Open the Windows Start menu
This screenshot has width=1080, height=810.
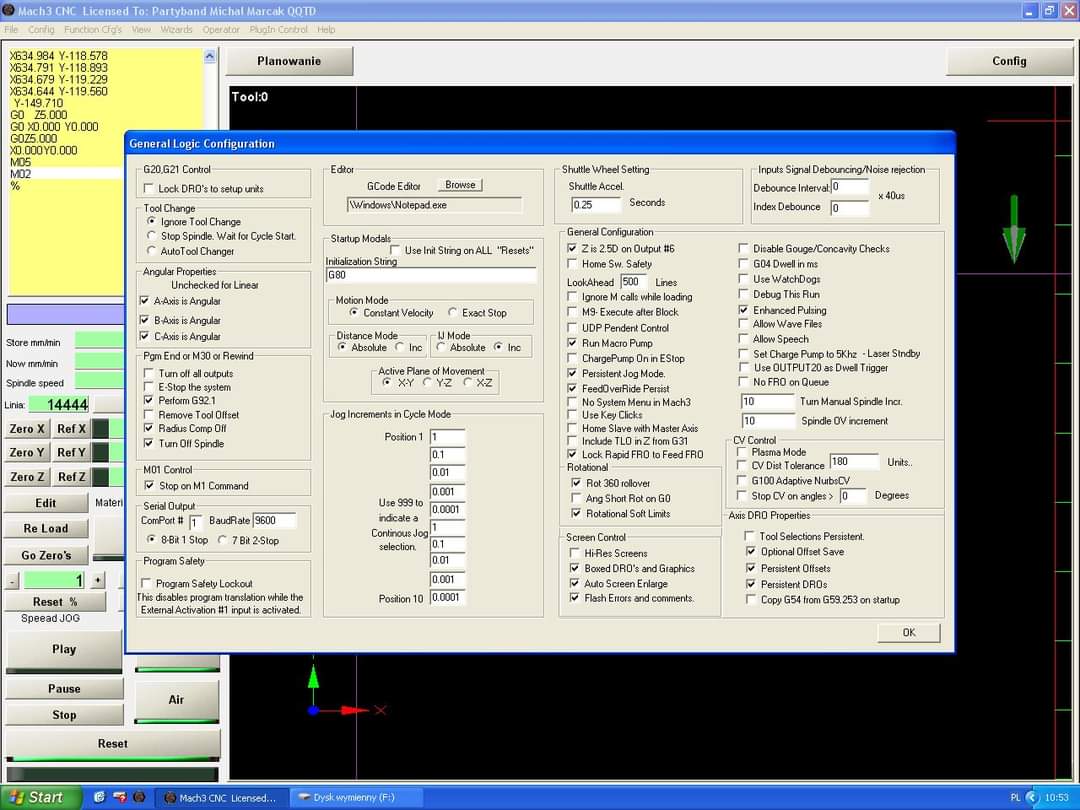click(x=39, y=797)
